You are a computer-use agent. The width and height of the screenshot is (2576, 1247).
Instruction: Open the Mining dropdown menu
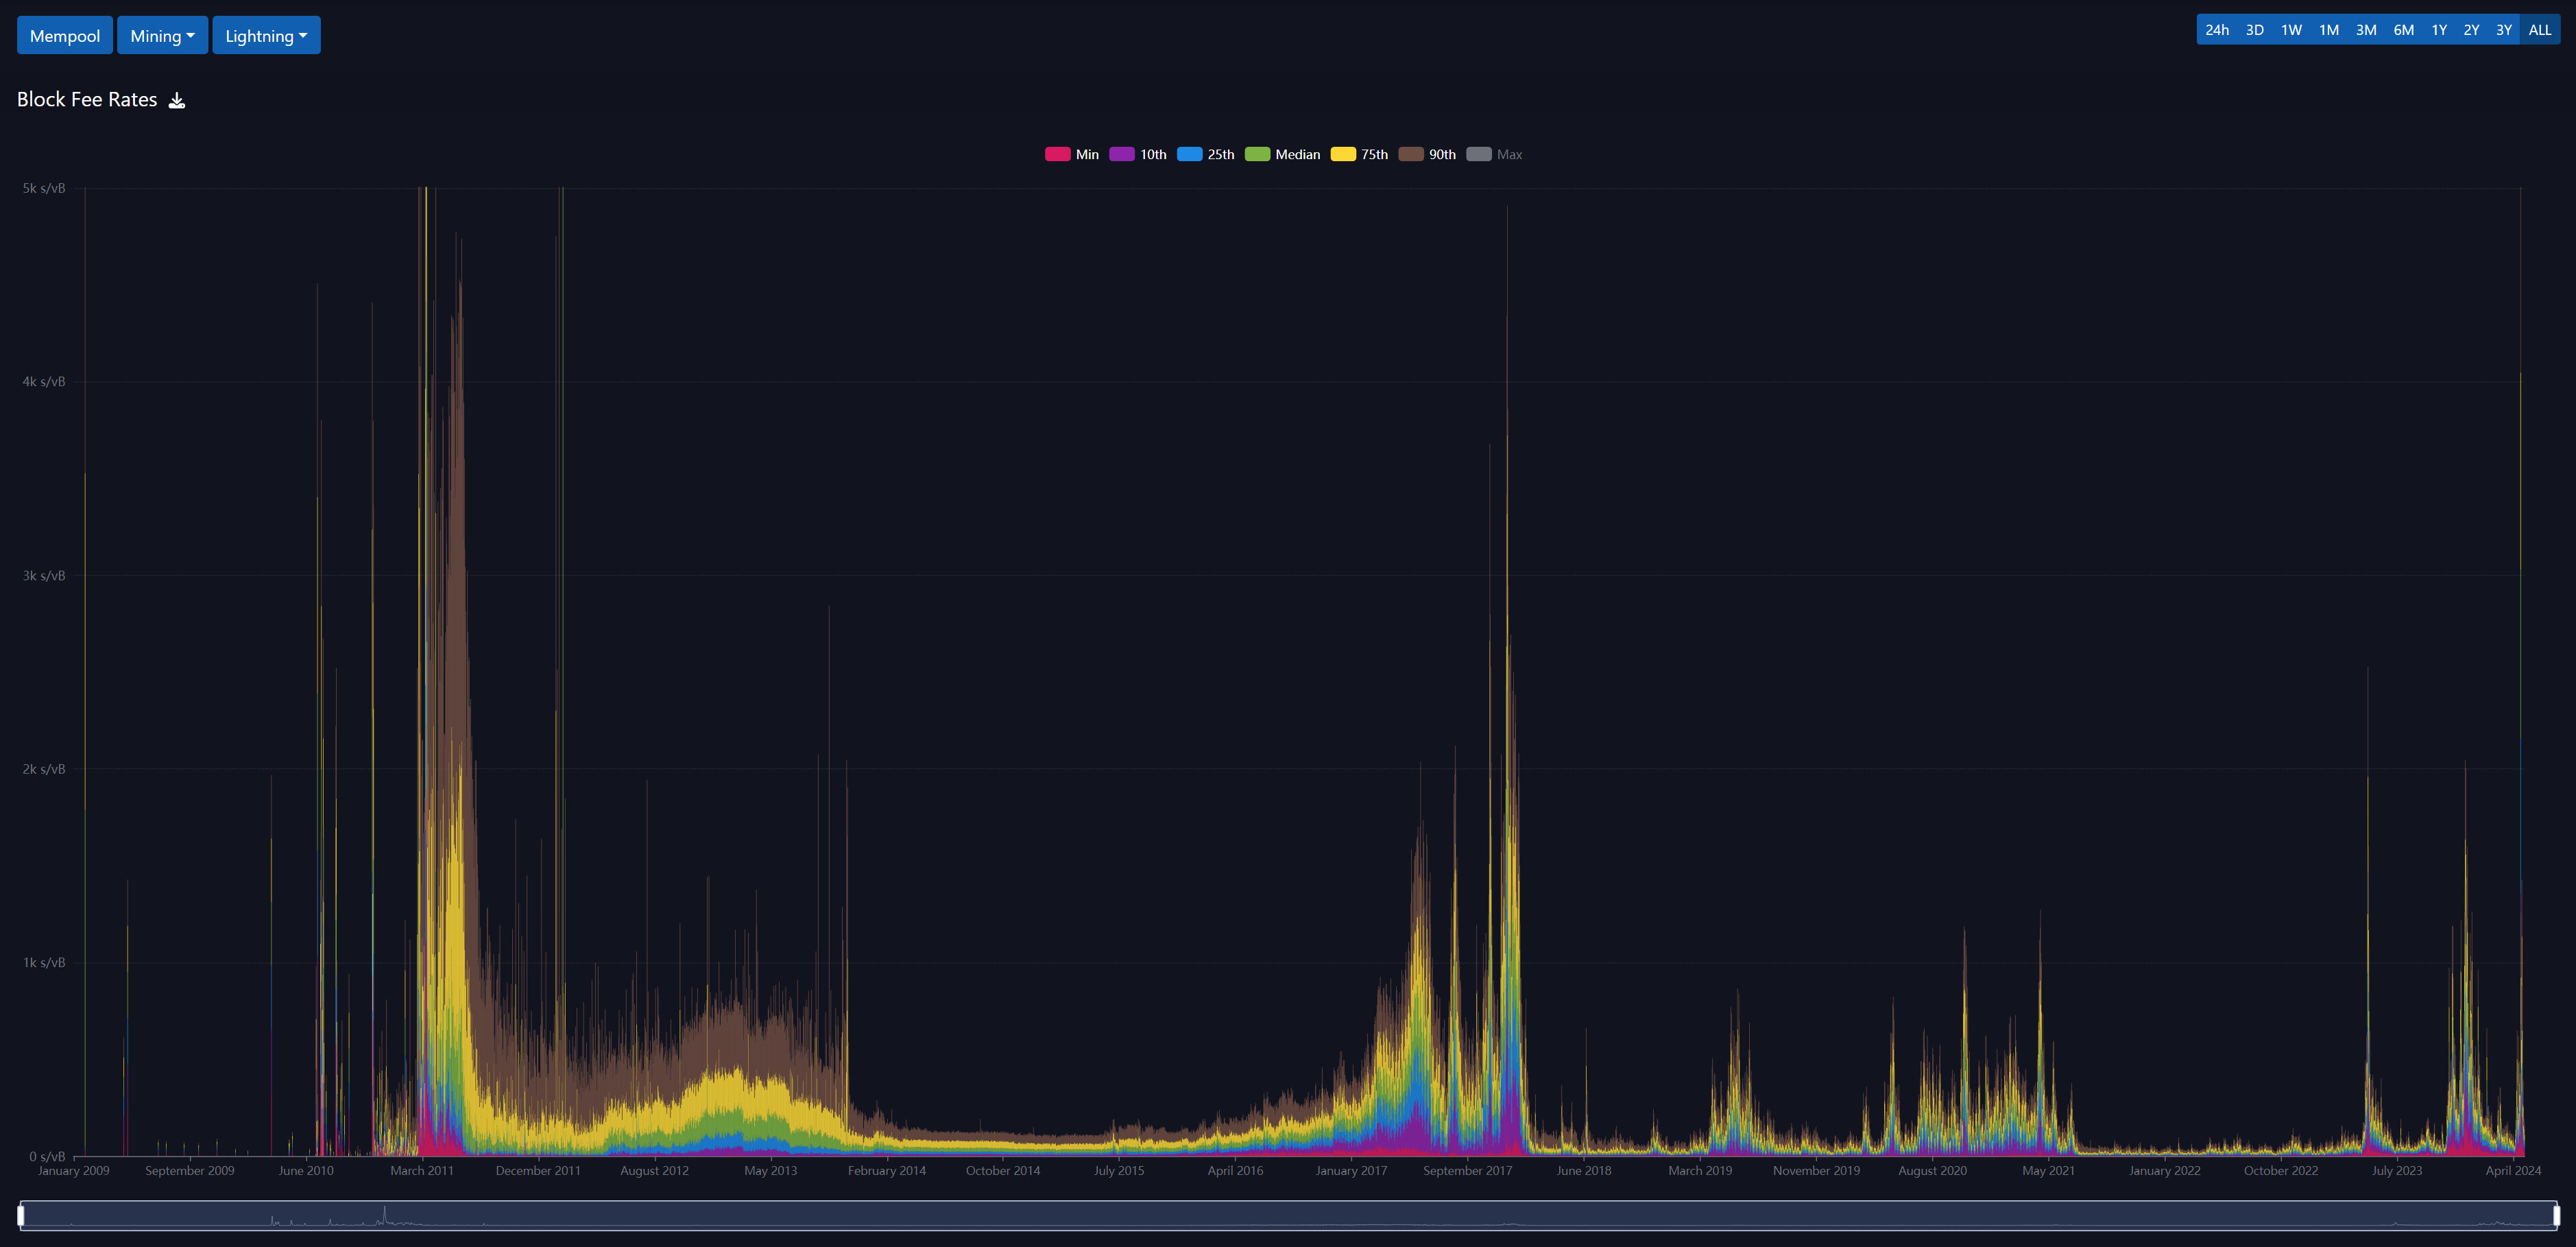click(x=162, y=36)
